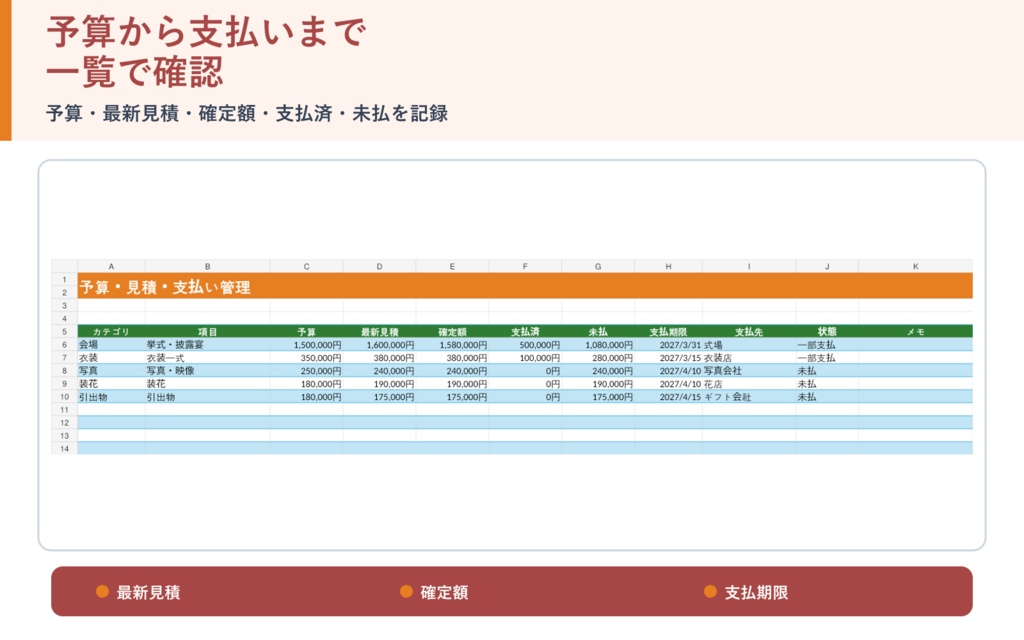Select the 280,000円 unpaid cell

pos(598,358)
